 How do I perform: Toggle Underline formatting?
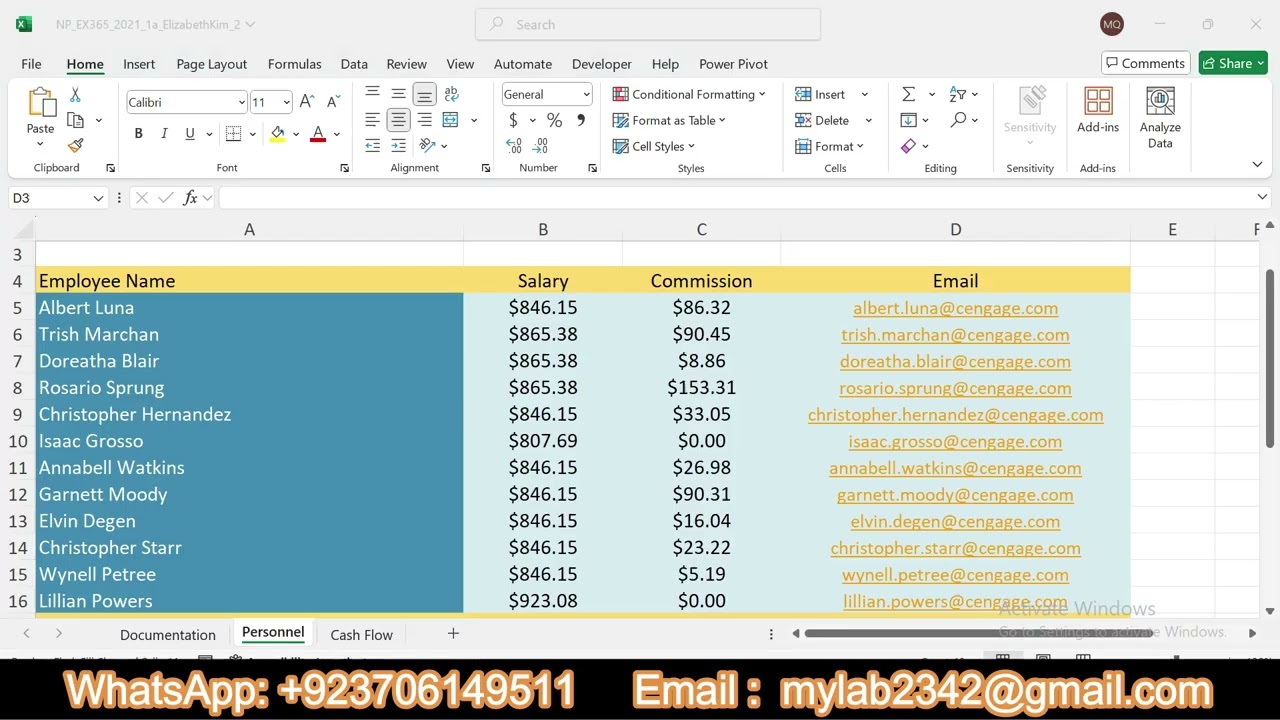(190, 133)
